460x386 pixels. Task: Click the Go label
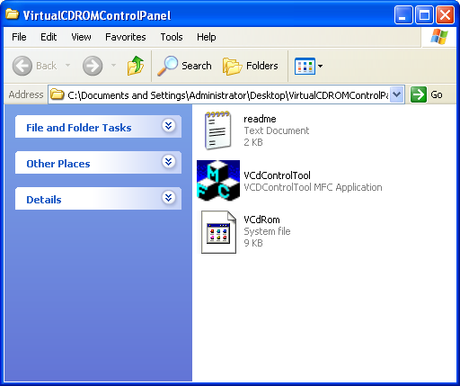pyautogui.click(x=436, y=95)
